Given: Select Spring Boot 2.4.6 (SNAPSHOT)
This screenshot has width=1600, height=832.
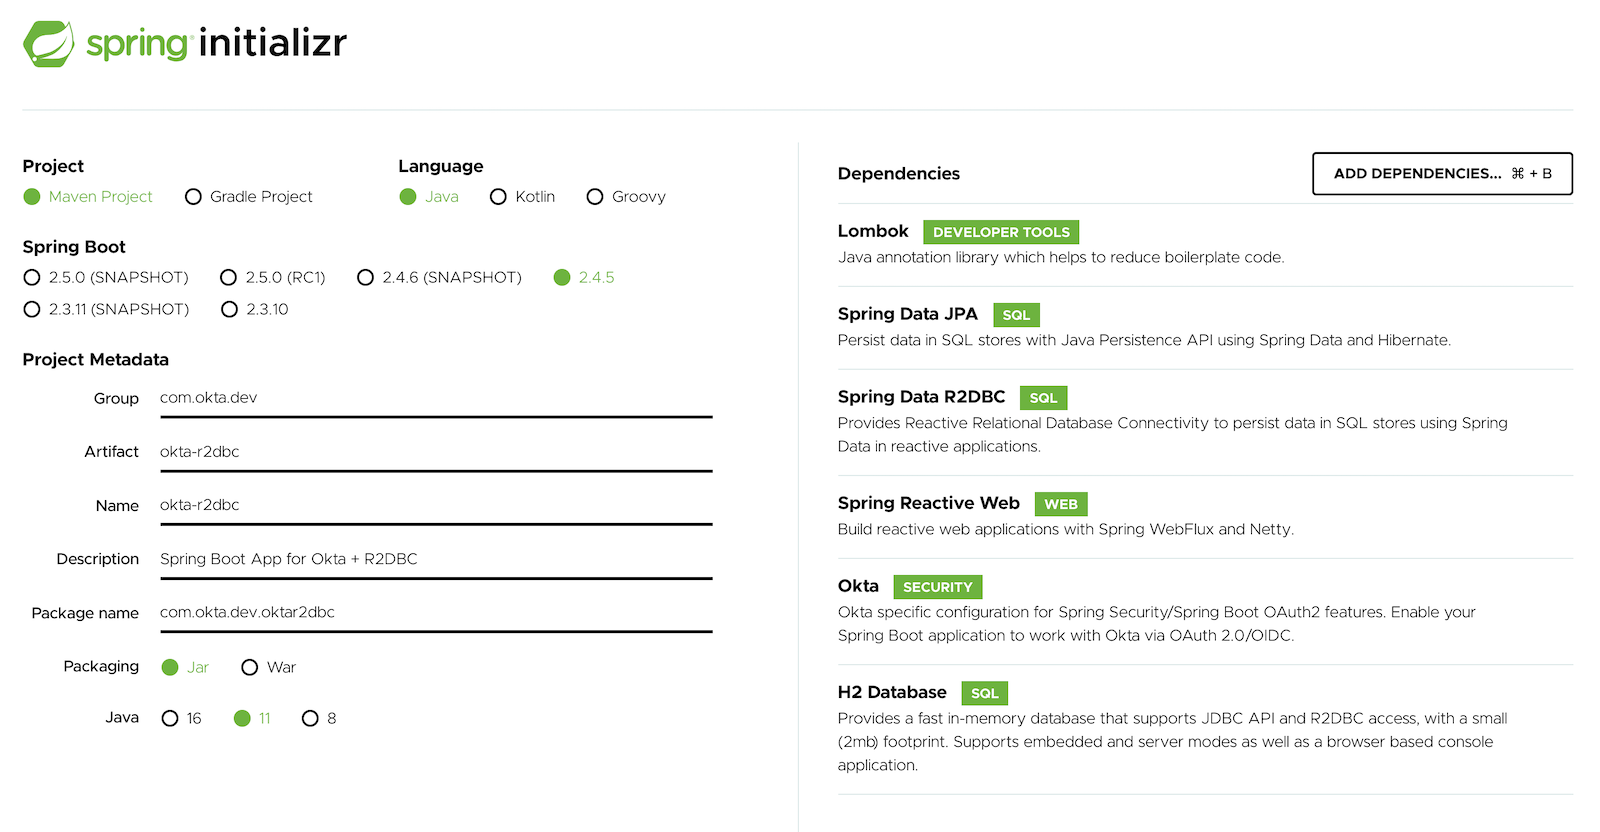Looking at the screenshot, I should pyautogui.click(x=440, y=277).
